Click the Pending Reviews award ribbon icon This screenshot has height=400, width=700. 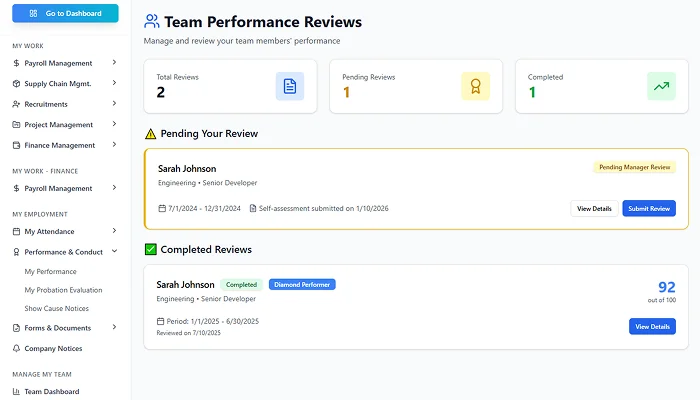(475, 87)
